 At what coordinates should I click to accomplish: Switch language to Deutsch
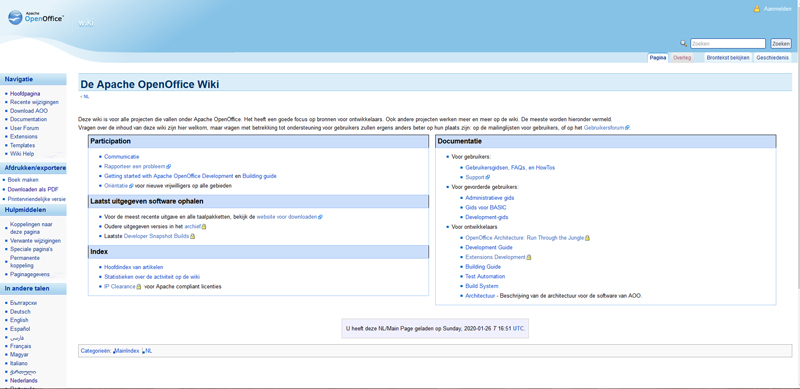click(x=20, y=311)
